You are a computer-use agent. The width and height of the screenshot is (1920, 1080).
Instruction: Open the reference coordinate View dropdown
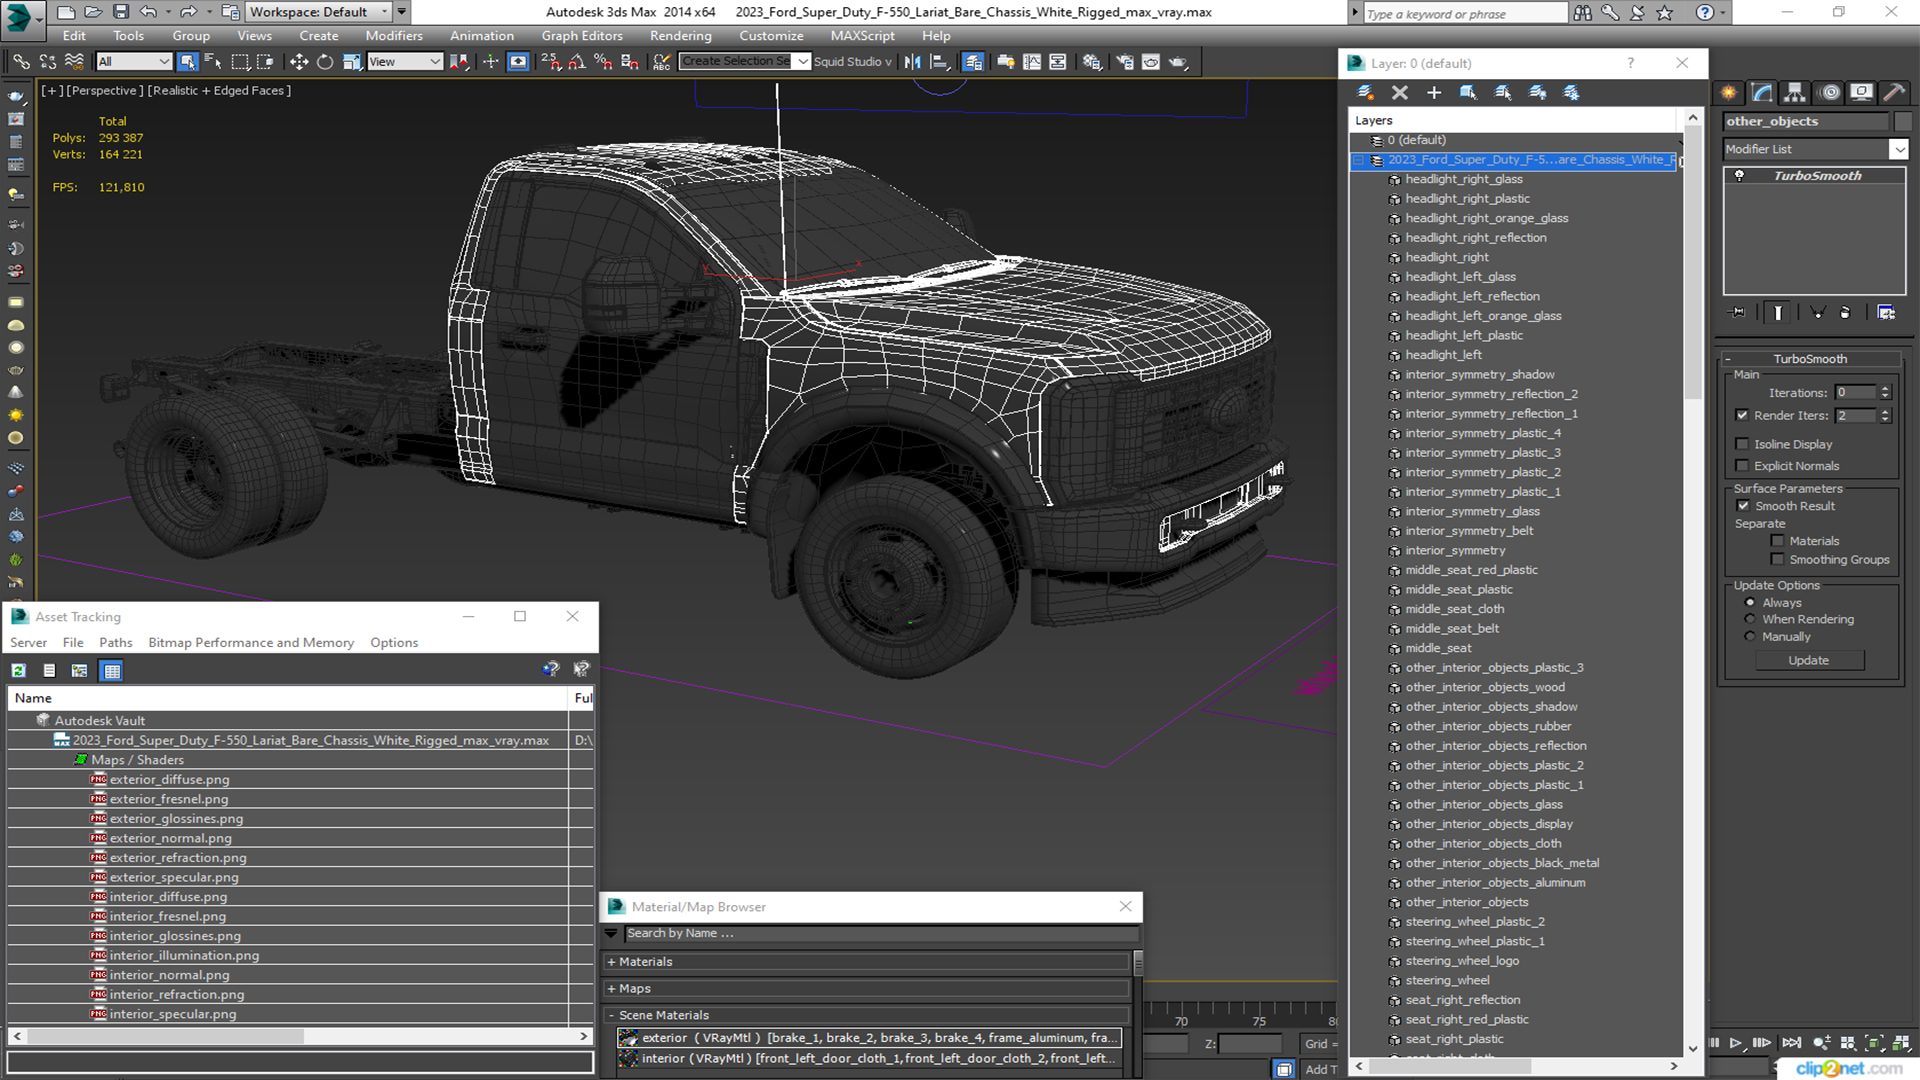[x=405, y=62]
